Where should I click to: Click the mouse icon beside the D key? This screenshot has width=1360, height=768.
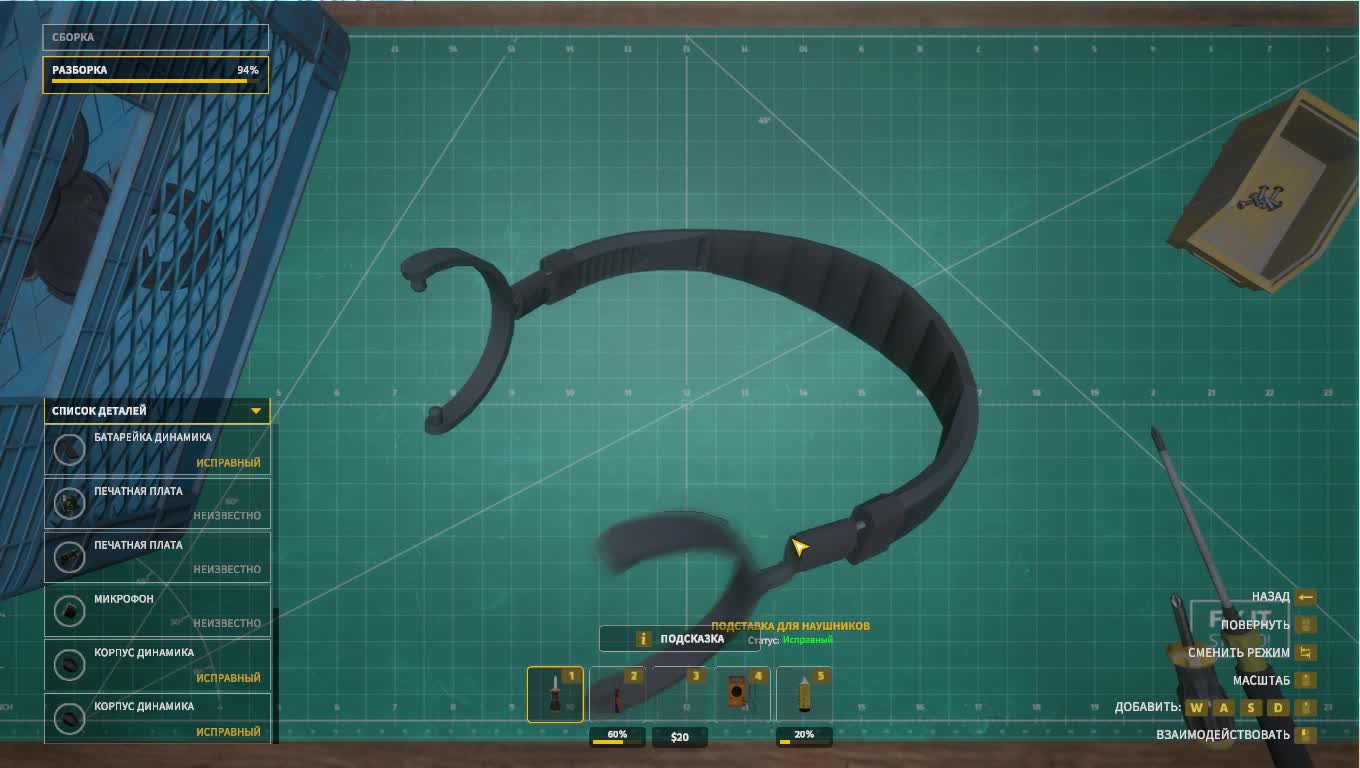[x=1305, y=707]
